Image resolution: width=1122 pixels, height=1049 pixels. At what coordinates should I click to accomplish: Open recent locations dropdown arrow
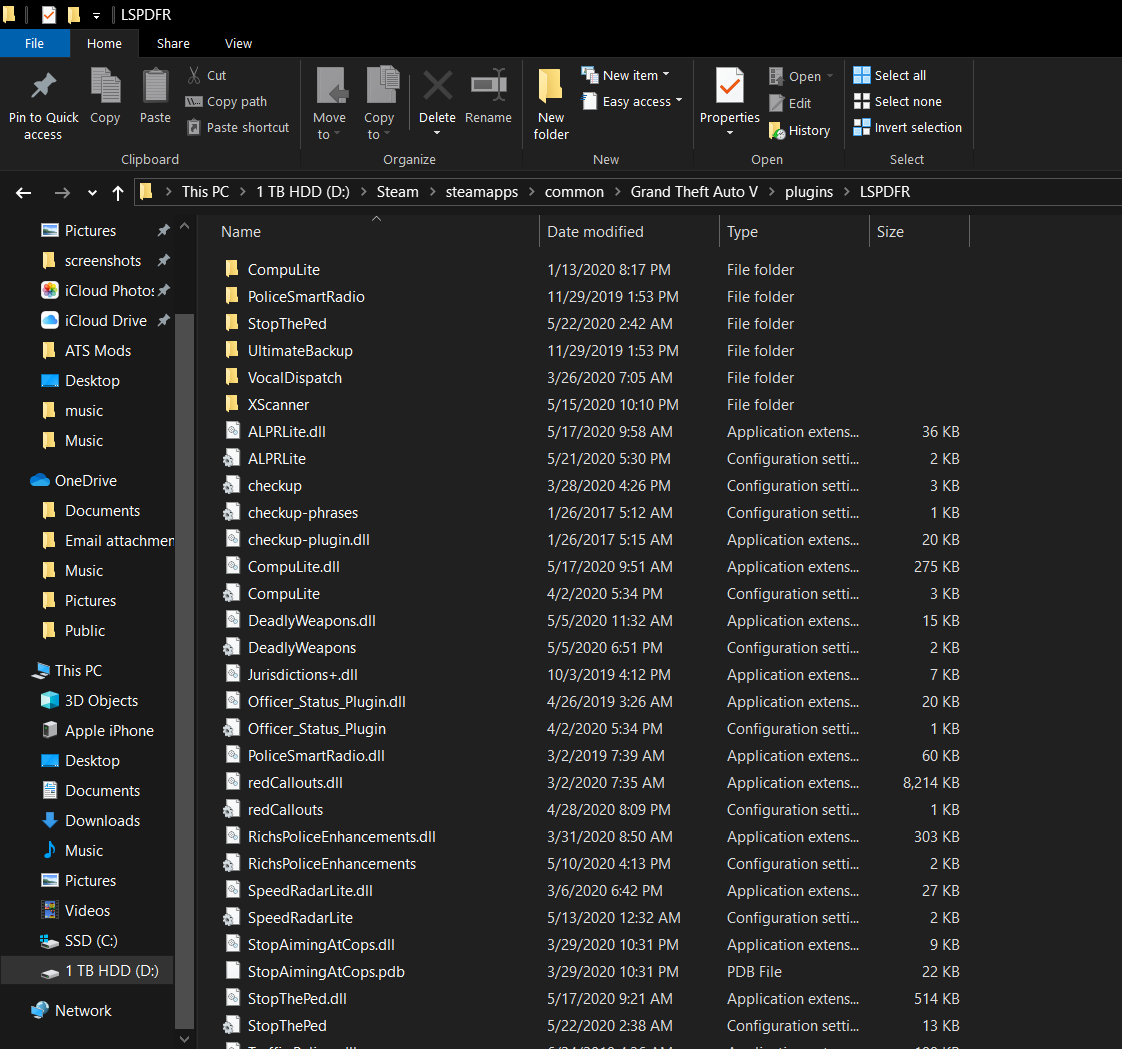point(92,193)
